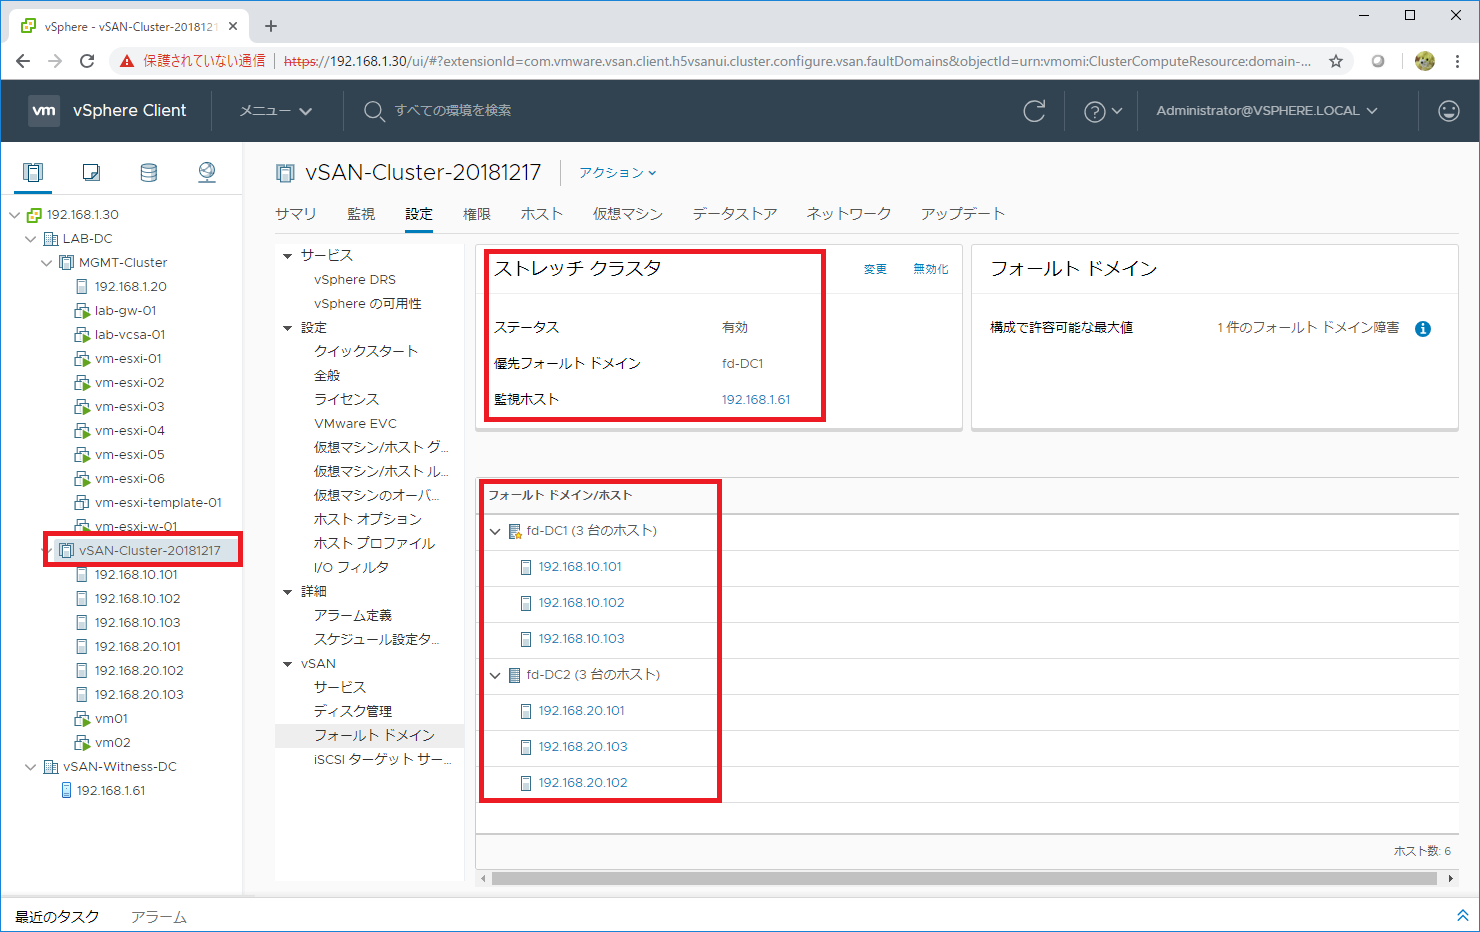The image size is (1480, 932).
Task: Select ライセンス setting
Action: coord(346,399)
